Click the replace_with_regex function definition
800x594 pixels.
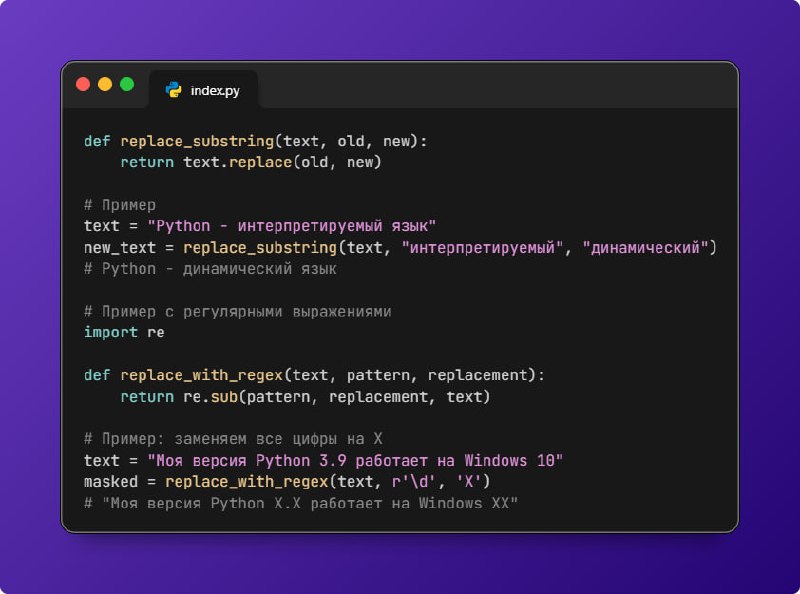(202, 376)
